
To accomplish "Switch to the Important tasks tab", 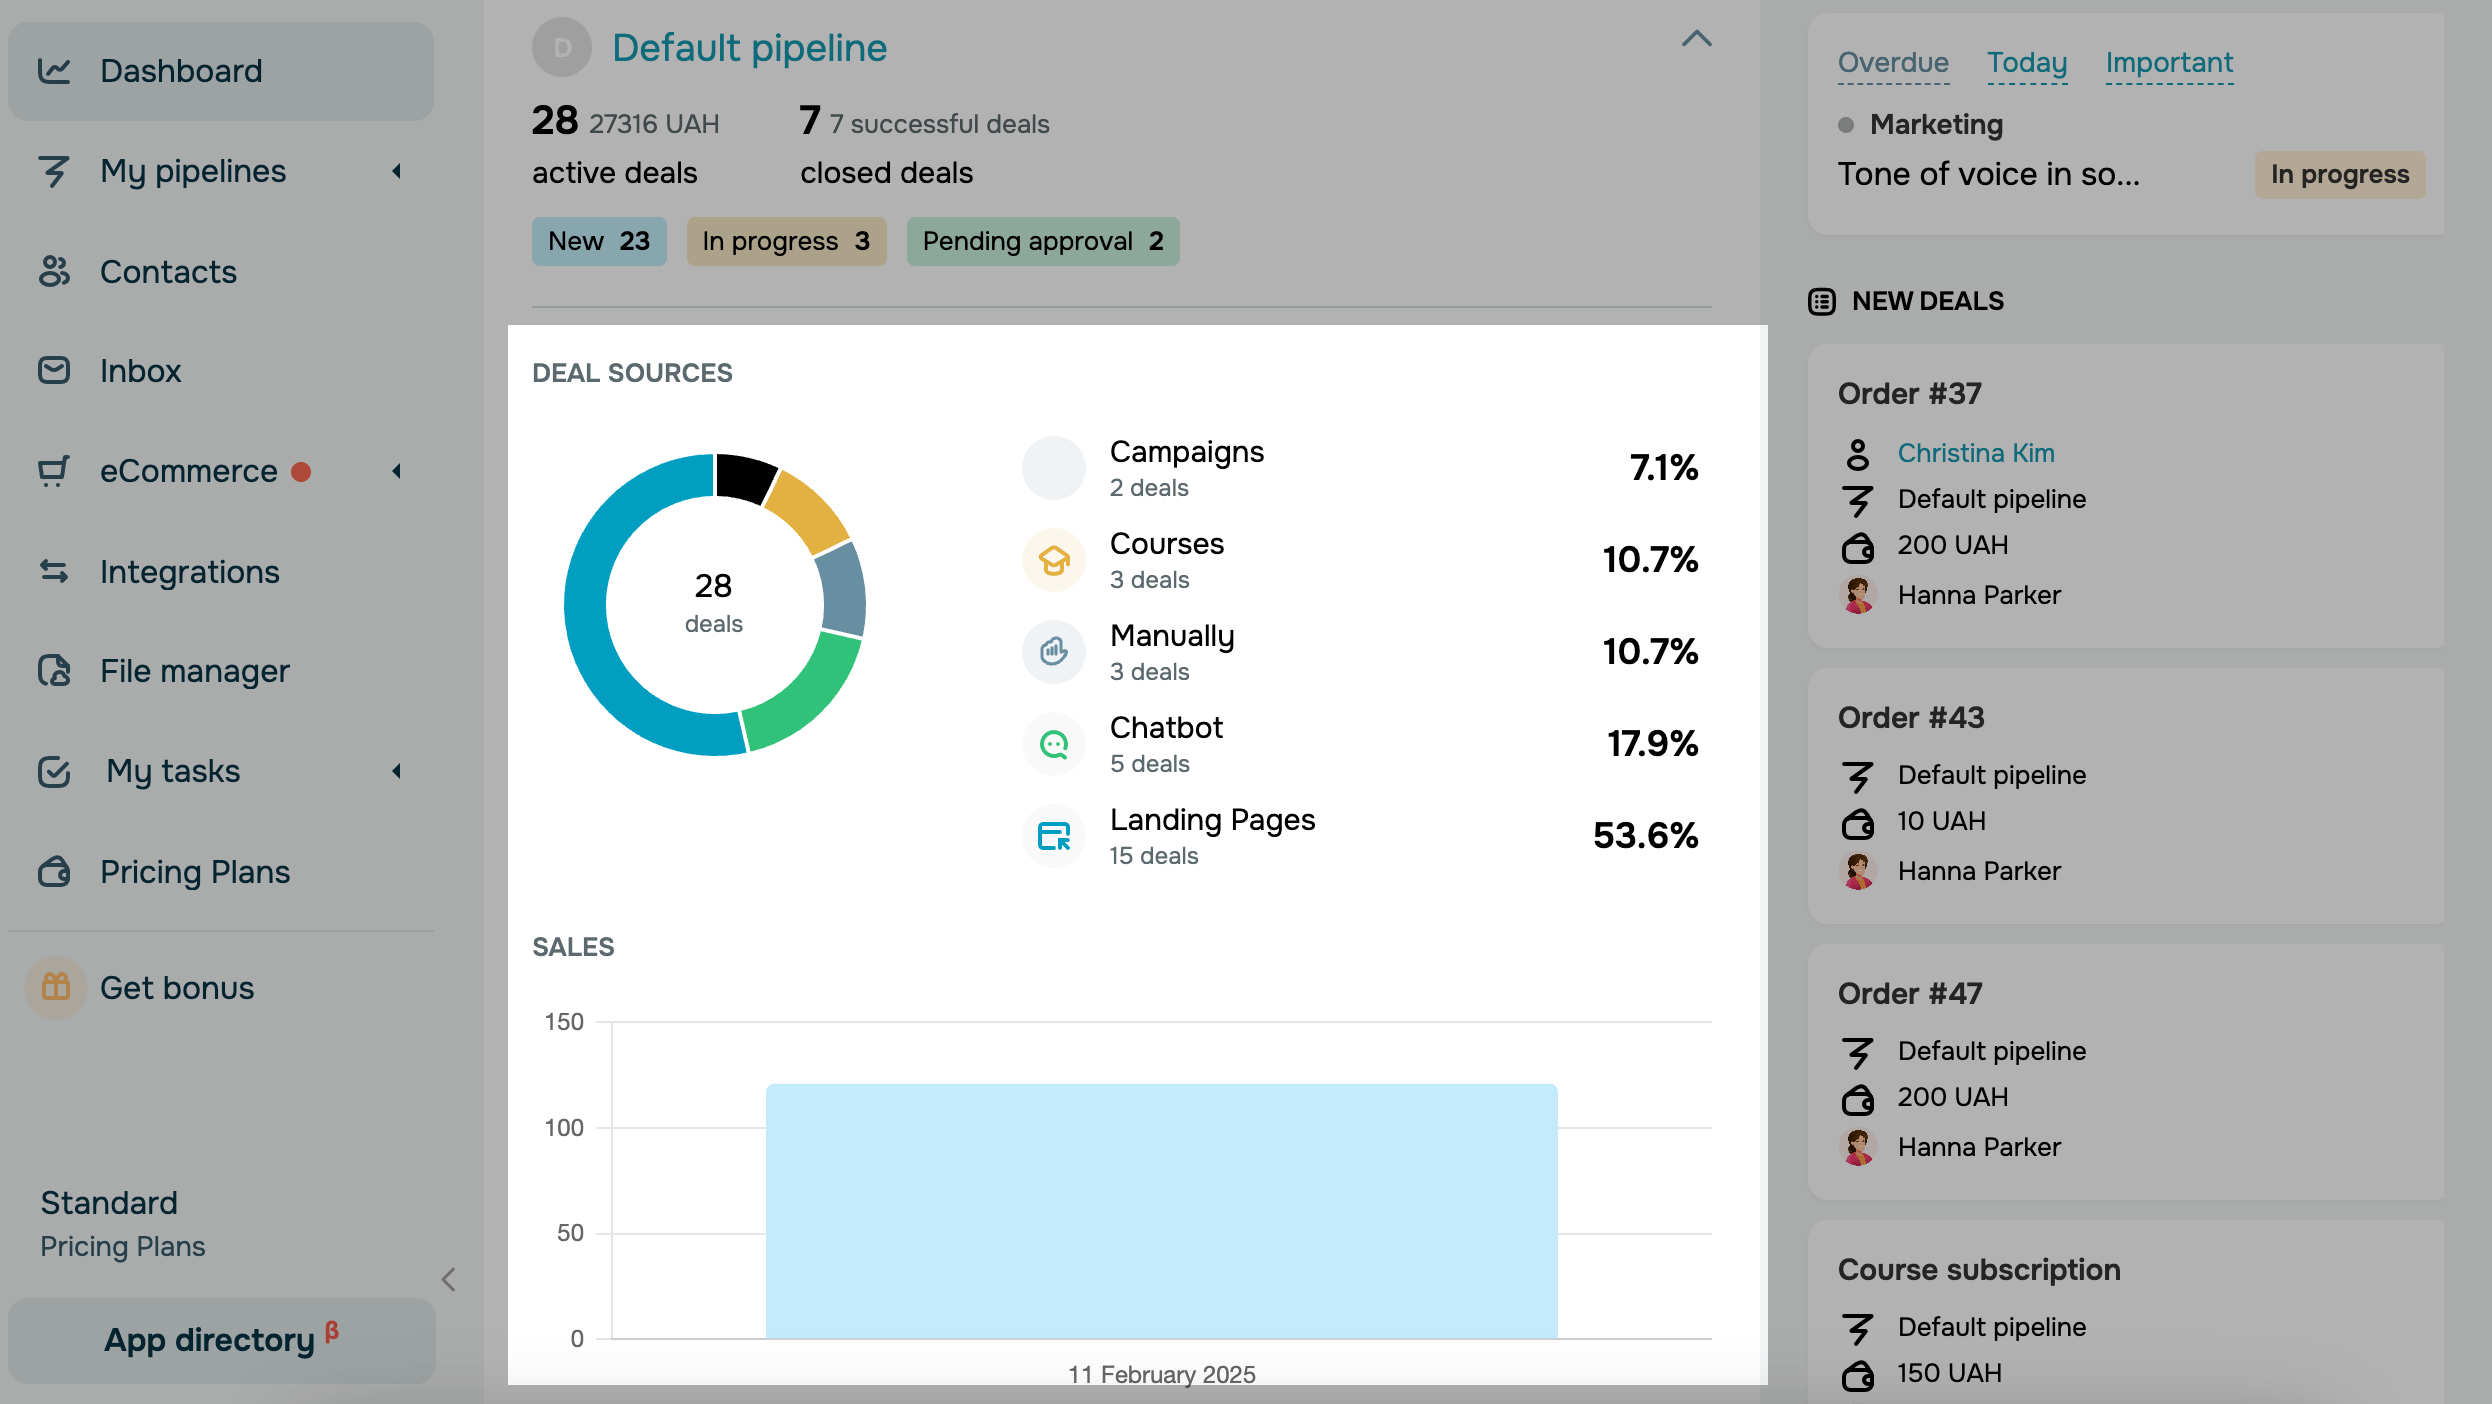I will (x=2168, y=63).
